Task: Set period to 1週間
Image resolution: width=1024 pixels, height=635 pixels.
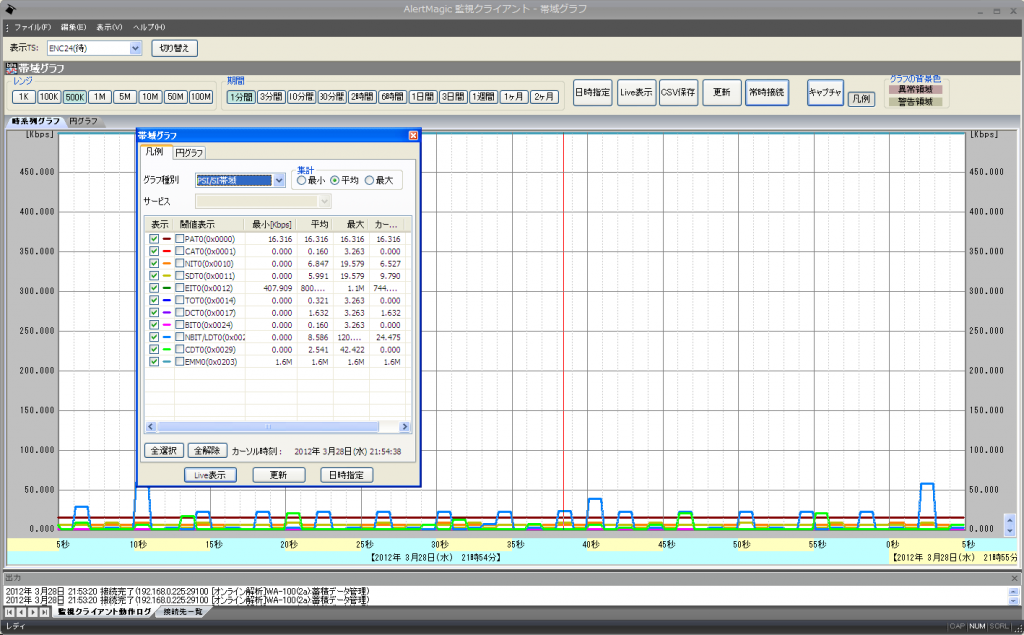Action: pyautogui.click(x=483, y=97)
